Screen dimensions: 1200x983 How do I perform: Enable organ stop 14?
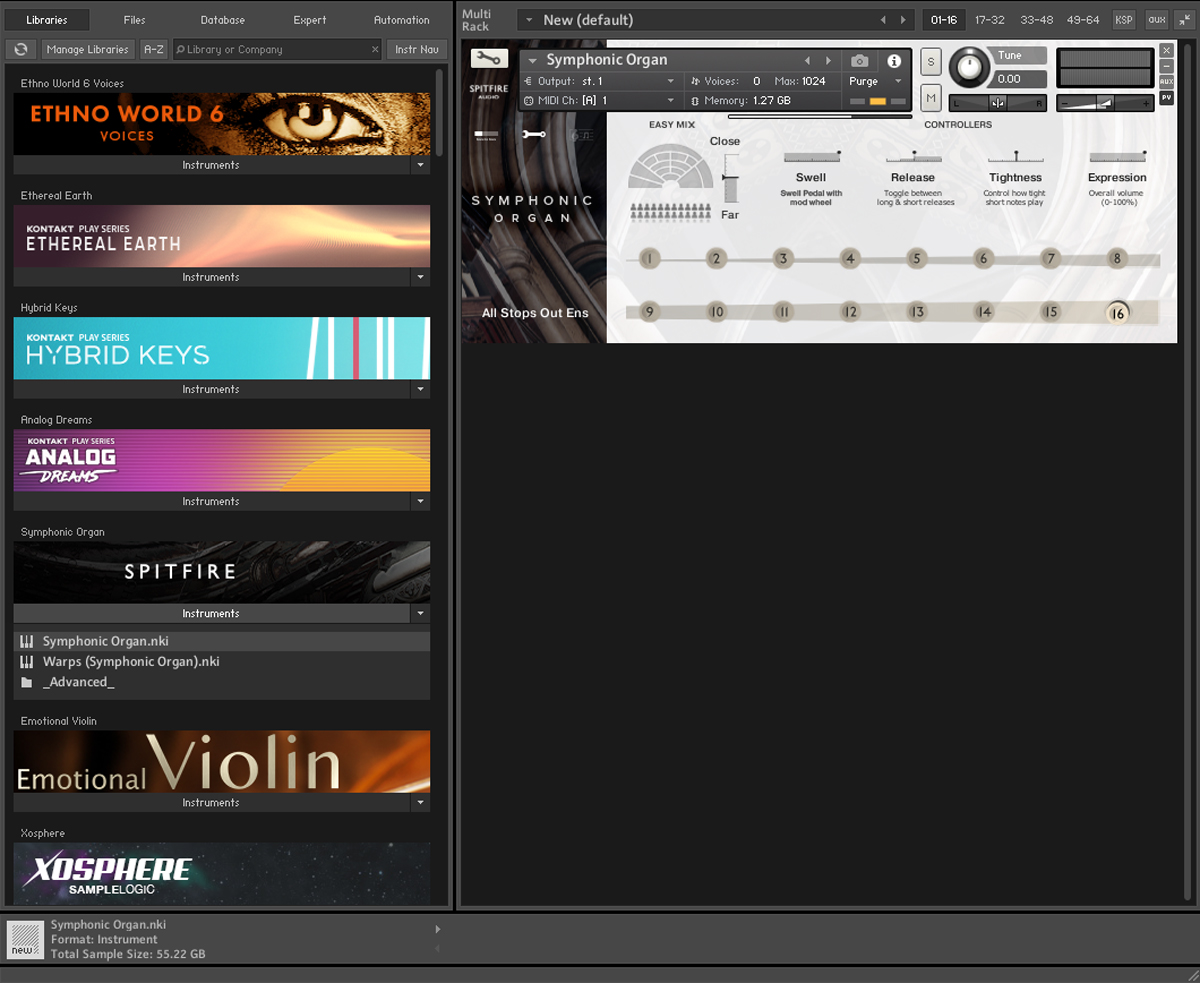click(984, 312)
